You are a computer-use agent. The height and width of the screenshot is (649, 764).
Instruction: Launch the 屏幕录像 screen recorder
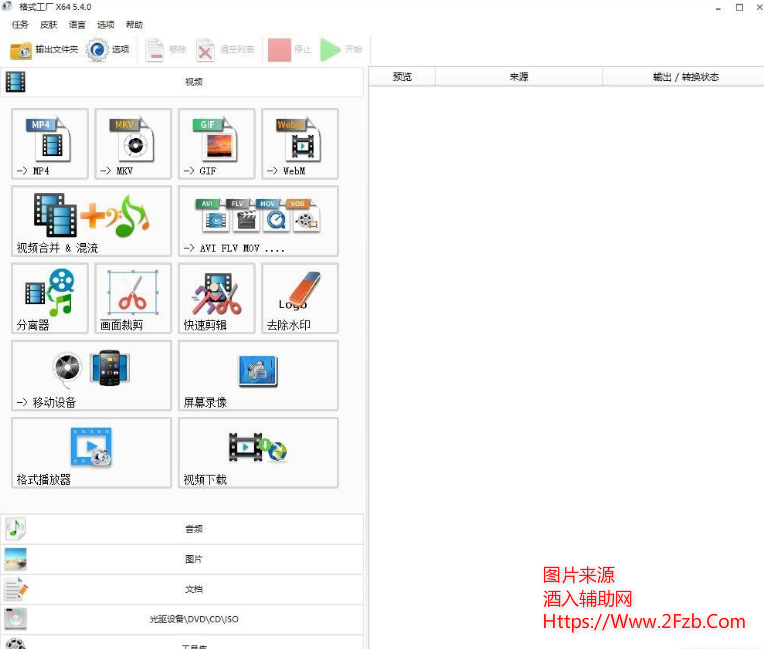tap(258, 375)
